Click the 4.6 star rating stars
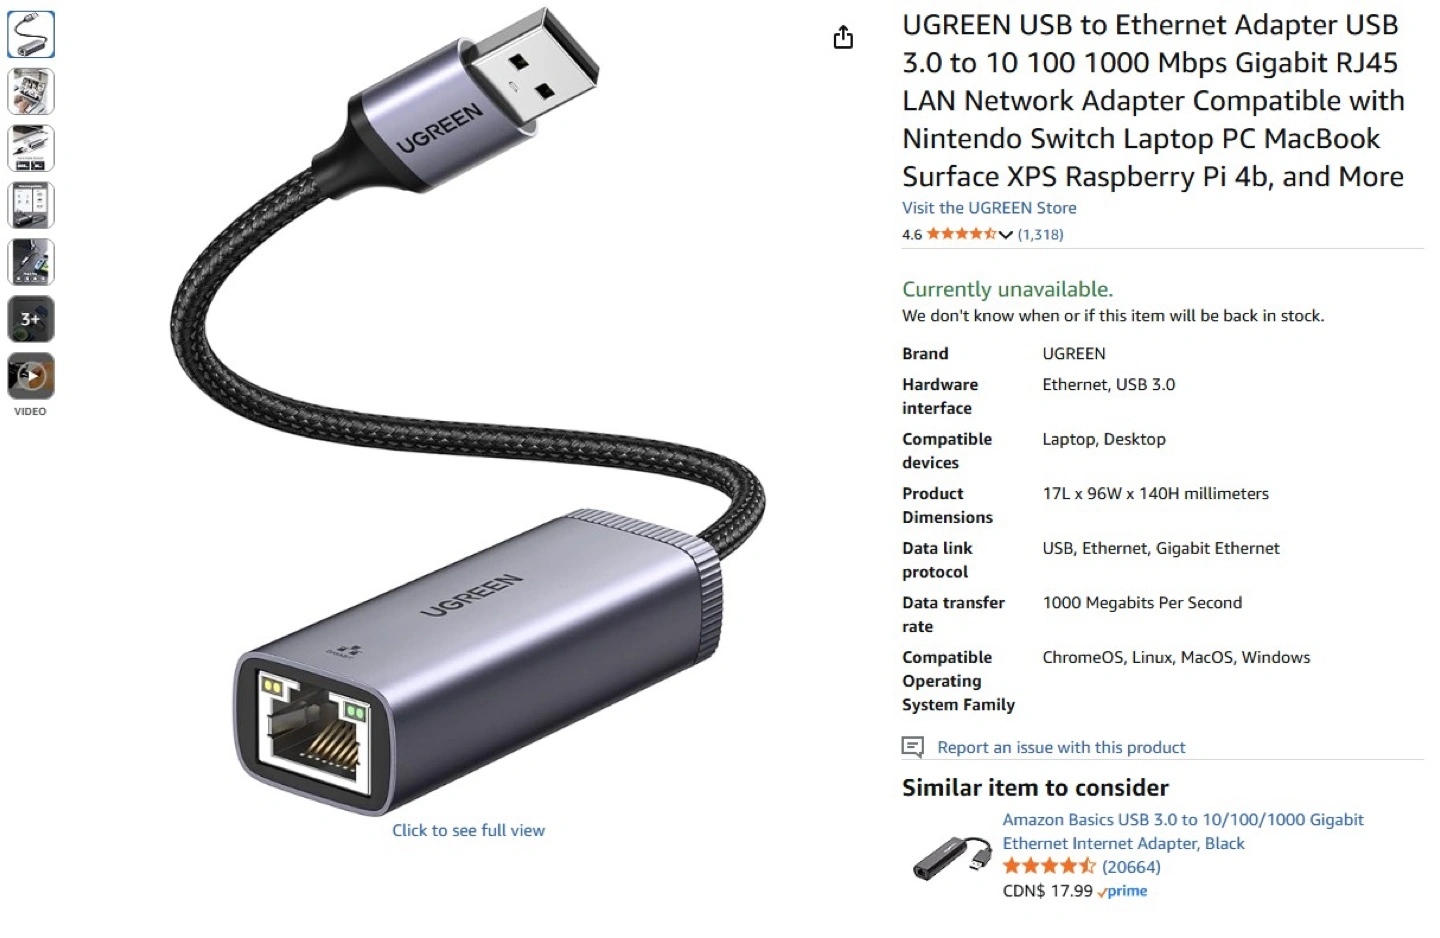The height and width of the screenshot is (938, 1440). [961, 234]
